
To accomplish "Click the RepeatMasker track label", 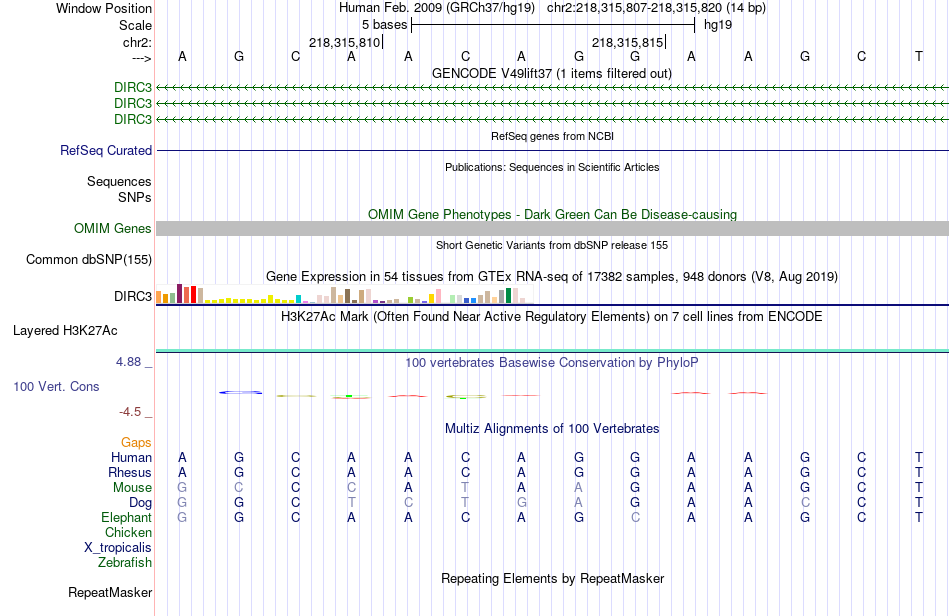I will [110, 592].
